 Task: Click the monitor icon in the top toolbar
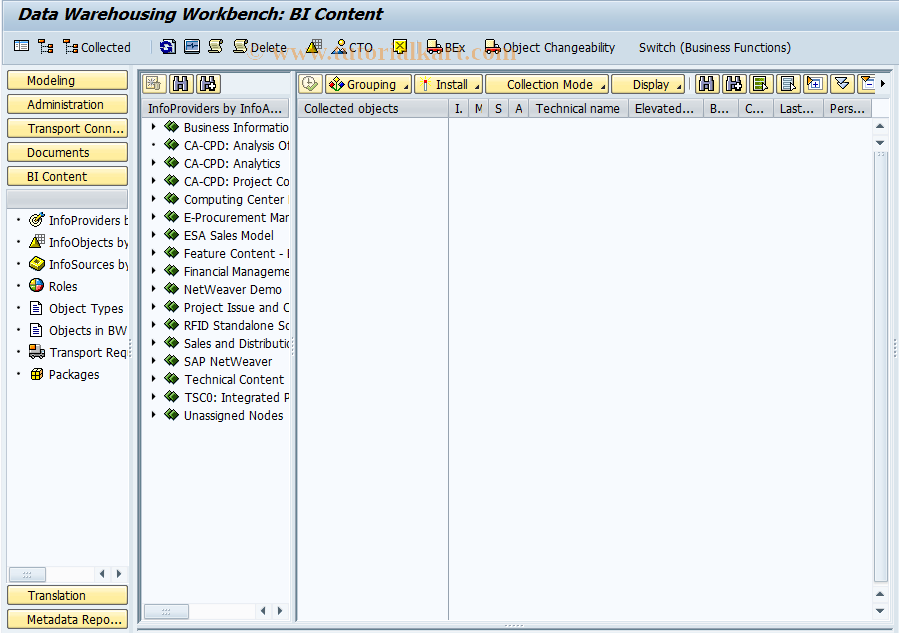point(192,47)
